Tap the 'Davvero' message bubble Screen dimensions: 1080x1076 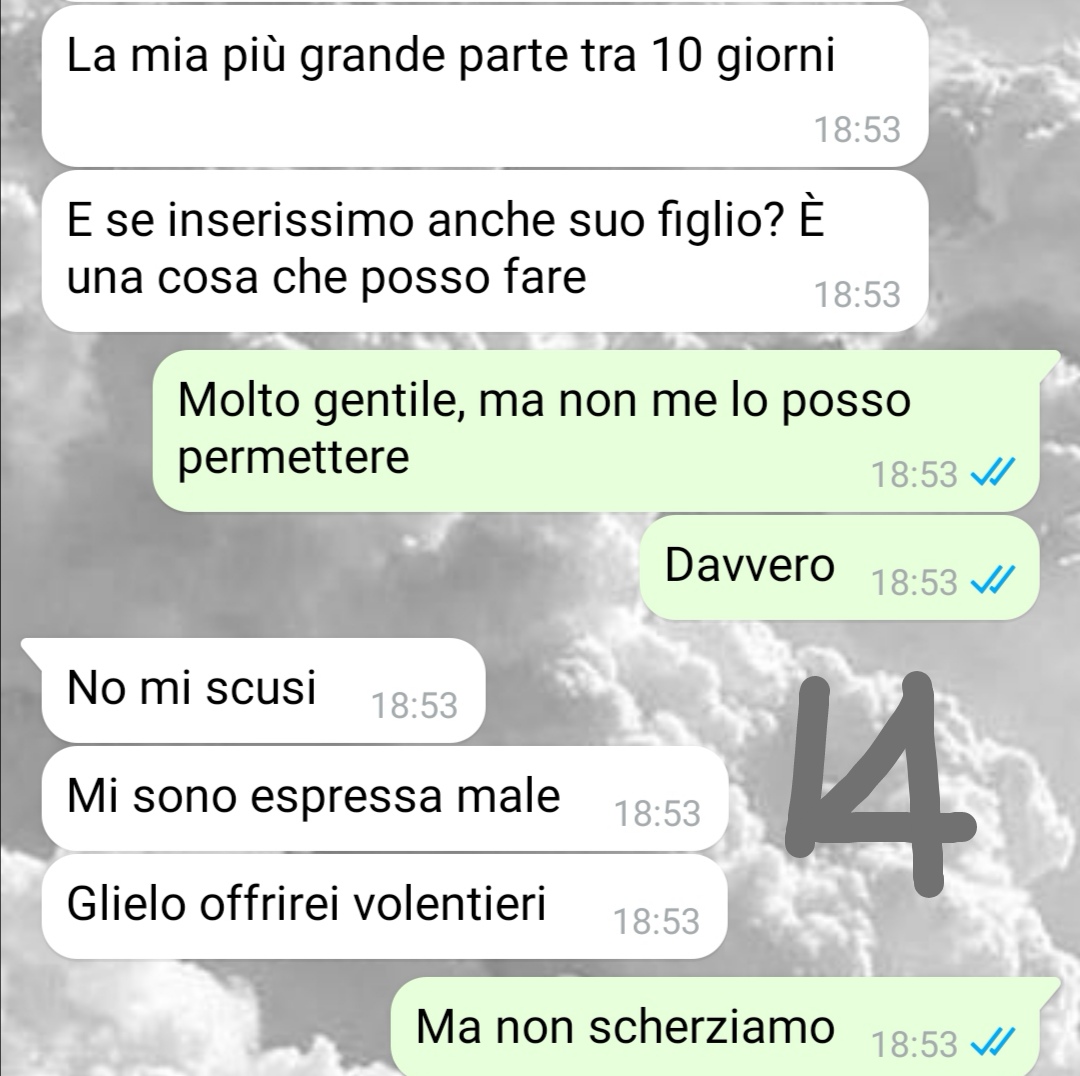tap(839, 567)
